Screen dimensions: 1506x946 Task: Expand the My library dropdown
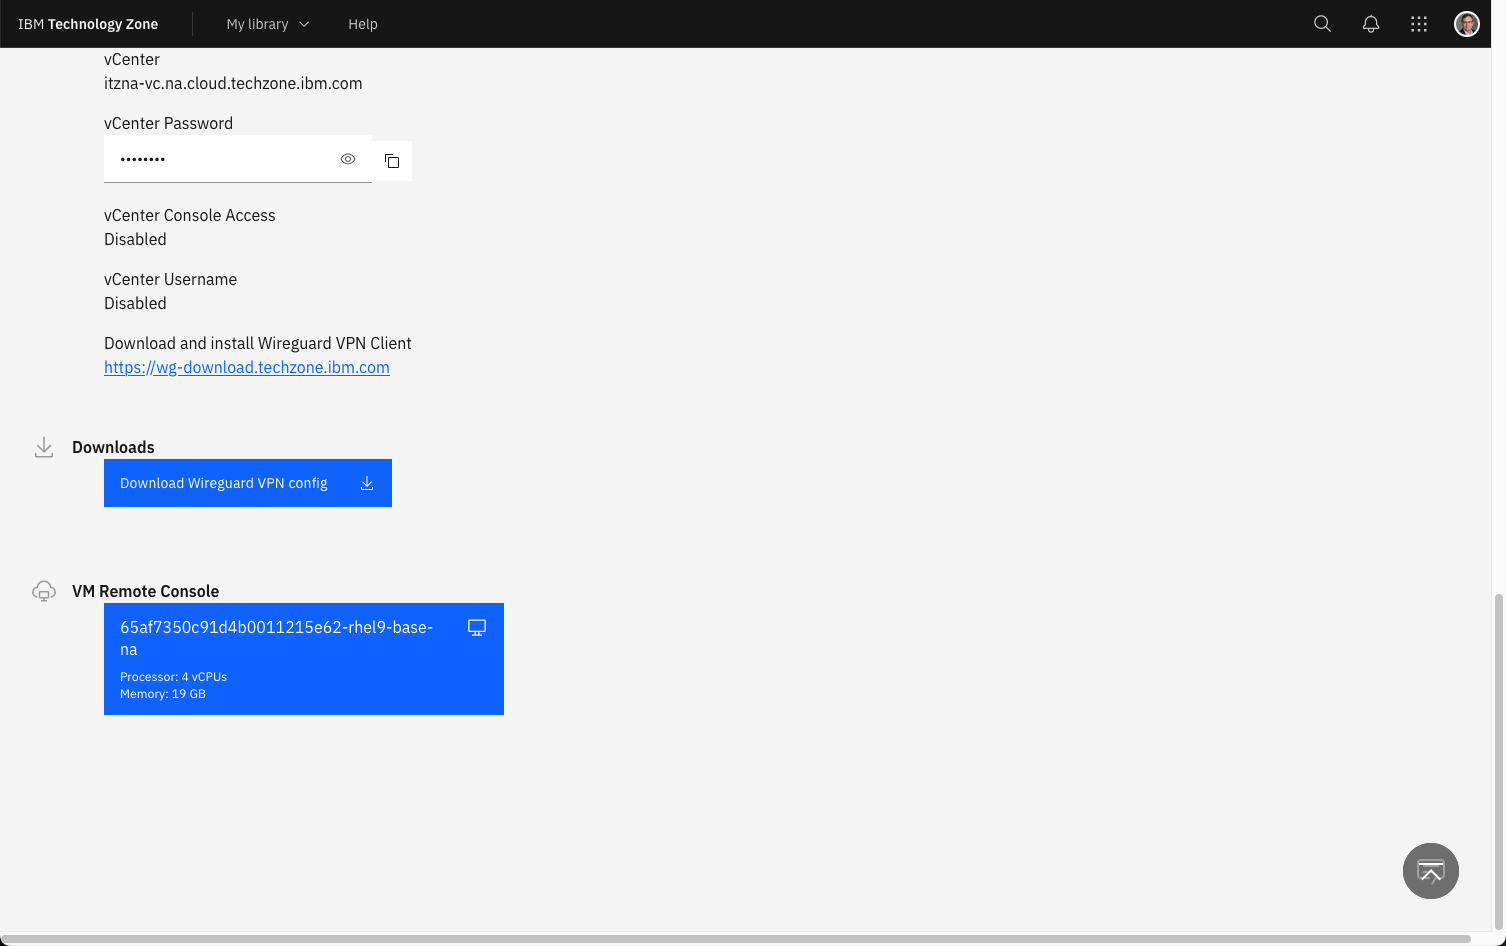(x=268, y=24)
